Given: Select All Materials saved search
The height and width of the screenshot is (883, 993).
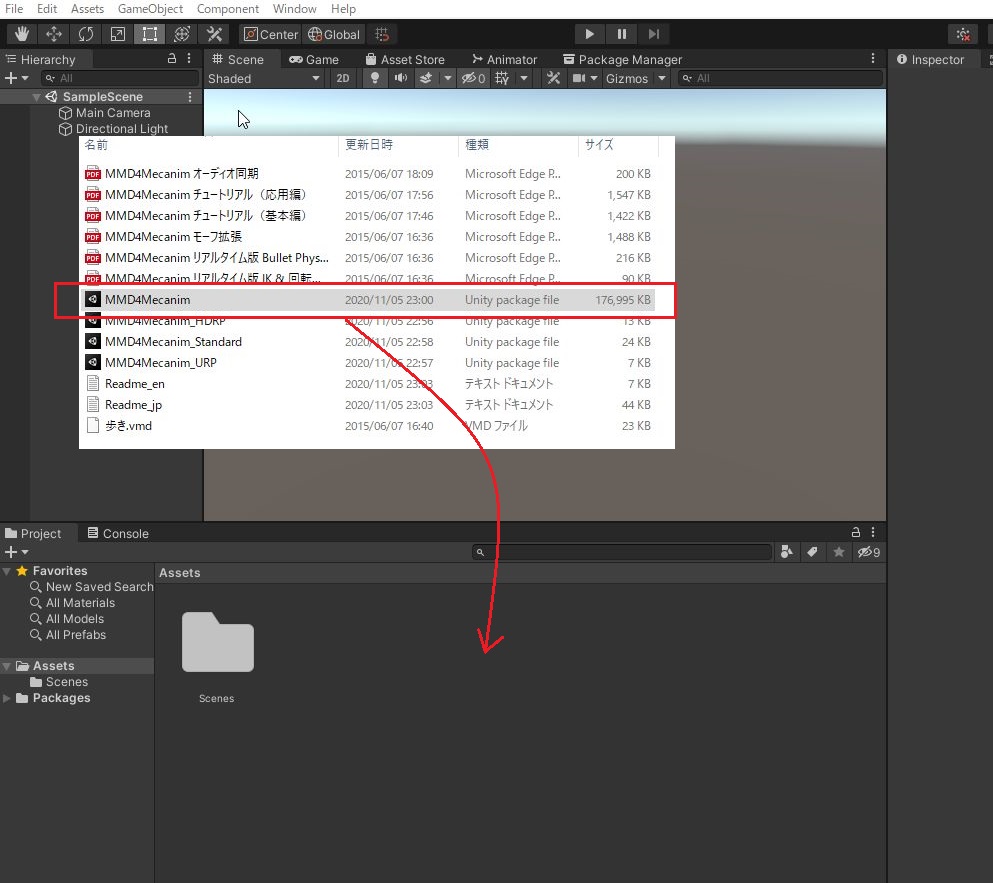Looking at the screenshot, I should pos(80,603).
